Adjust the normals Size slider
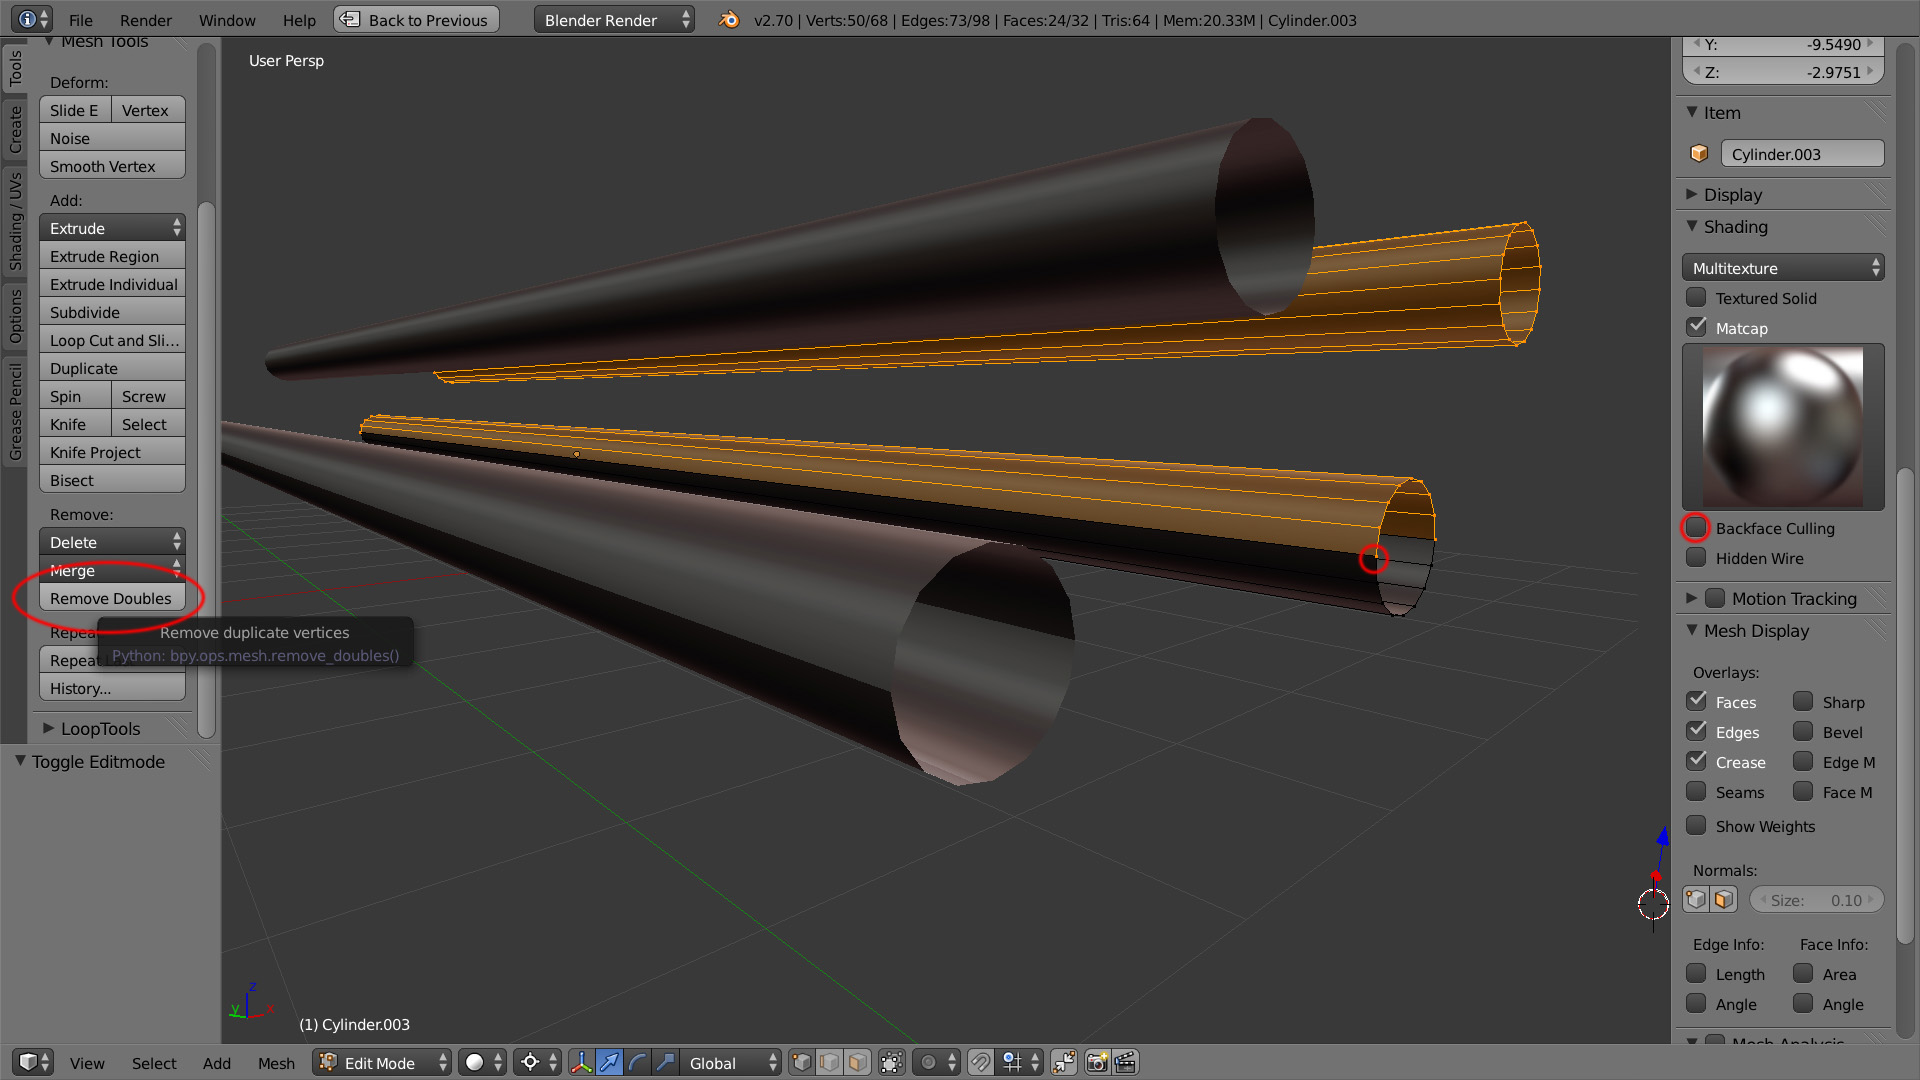Viewport: 1920px width, 1080px height. point(1816,900)
